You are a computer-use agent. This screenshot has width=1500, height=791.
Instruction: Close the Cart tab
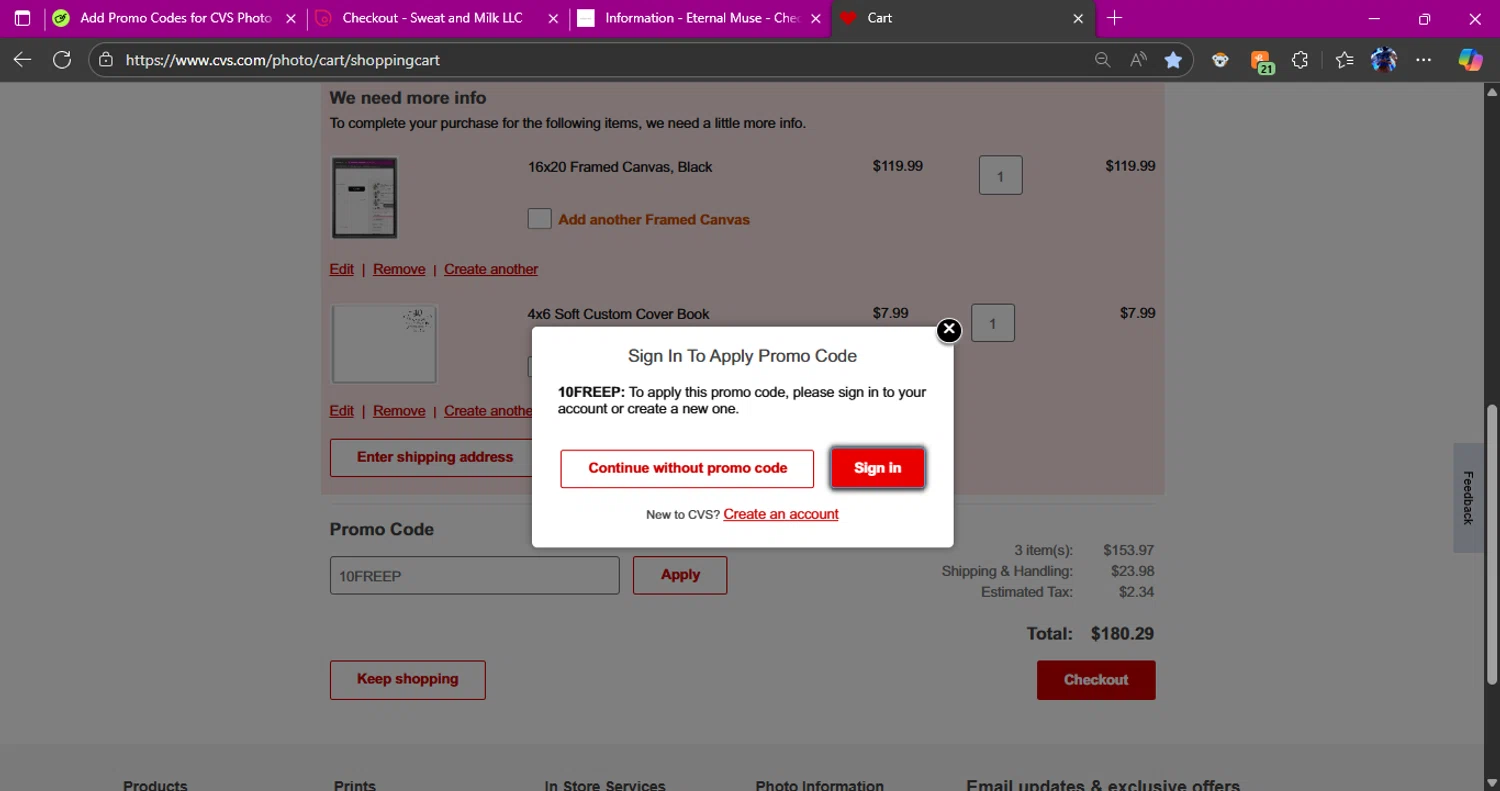coord(1078,18)
